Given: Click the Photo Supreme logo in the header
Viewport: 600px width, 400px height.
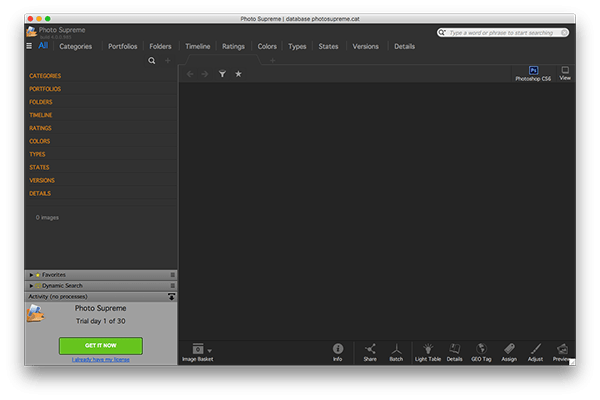Looking at the screenshot, I should pos(31,31).
